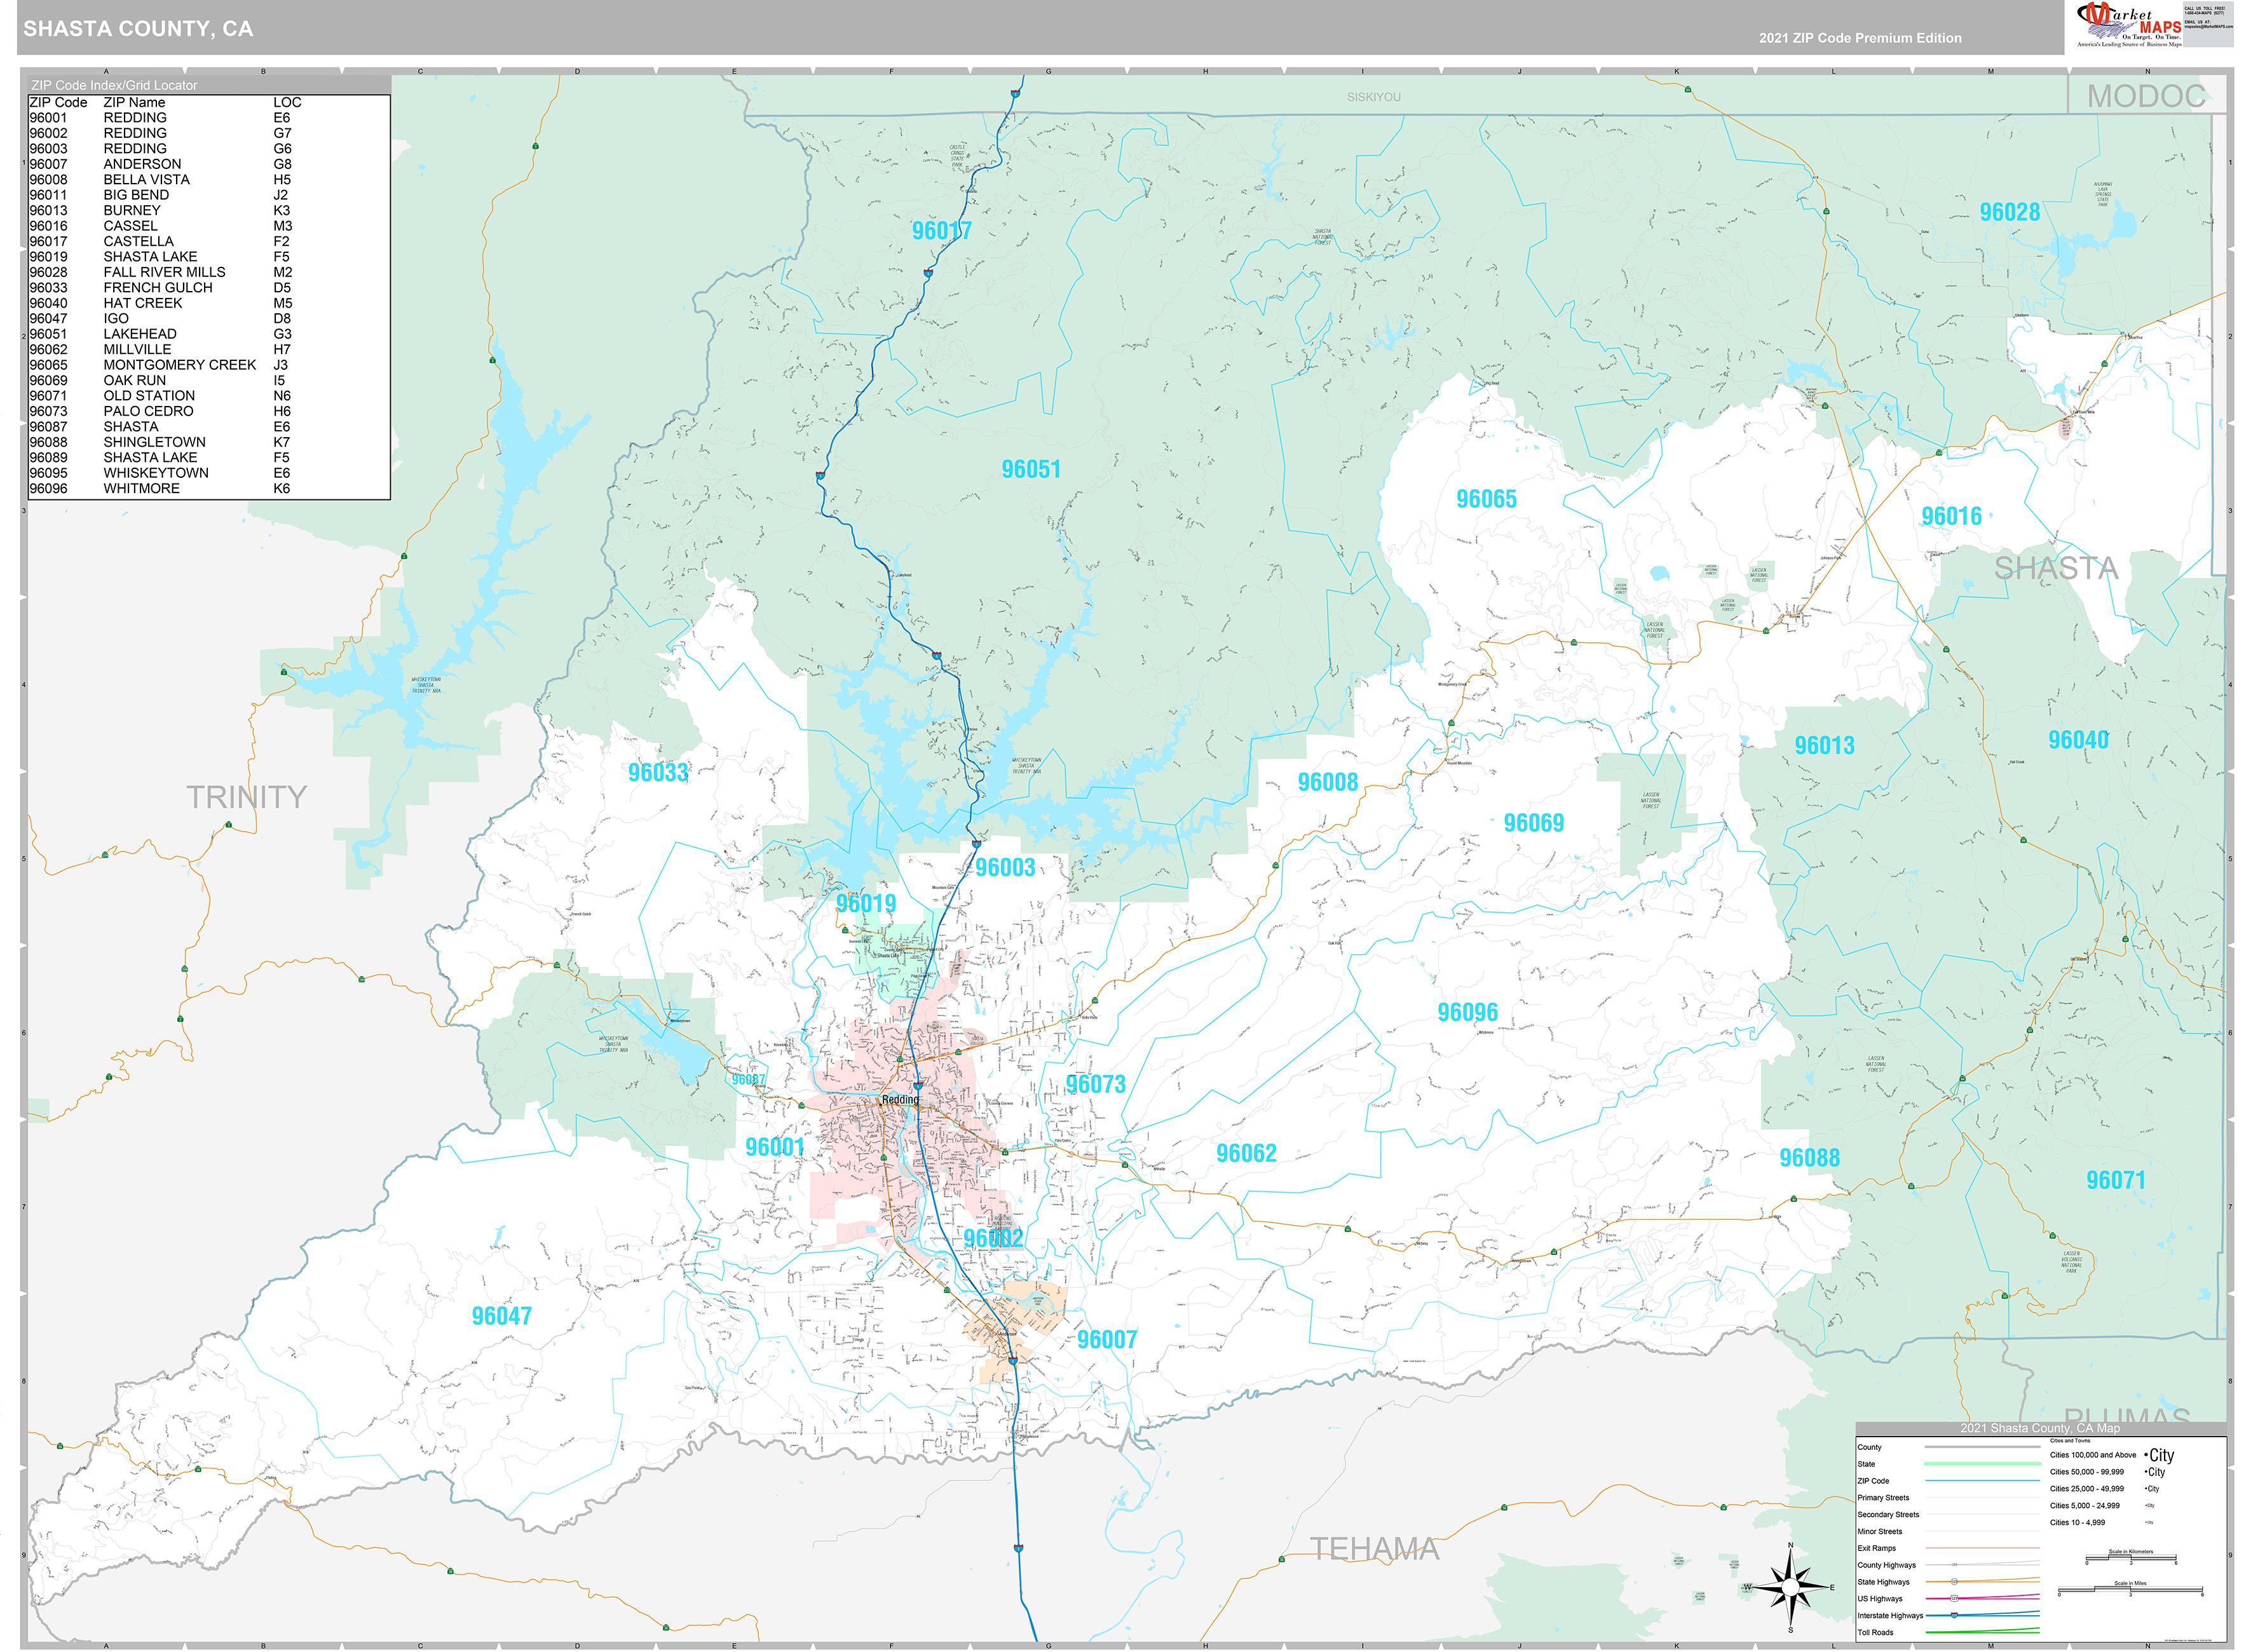Viewport: 2253px width, 1652px height.
Task: Click the PALO CEDRO index row
Action: (165, 411)
